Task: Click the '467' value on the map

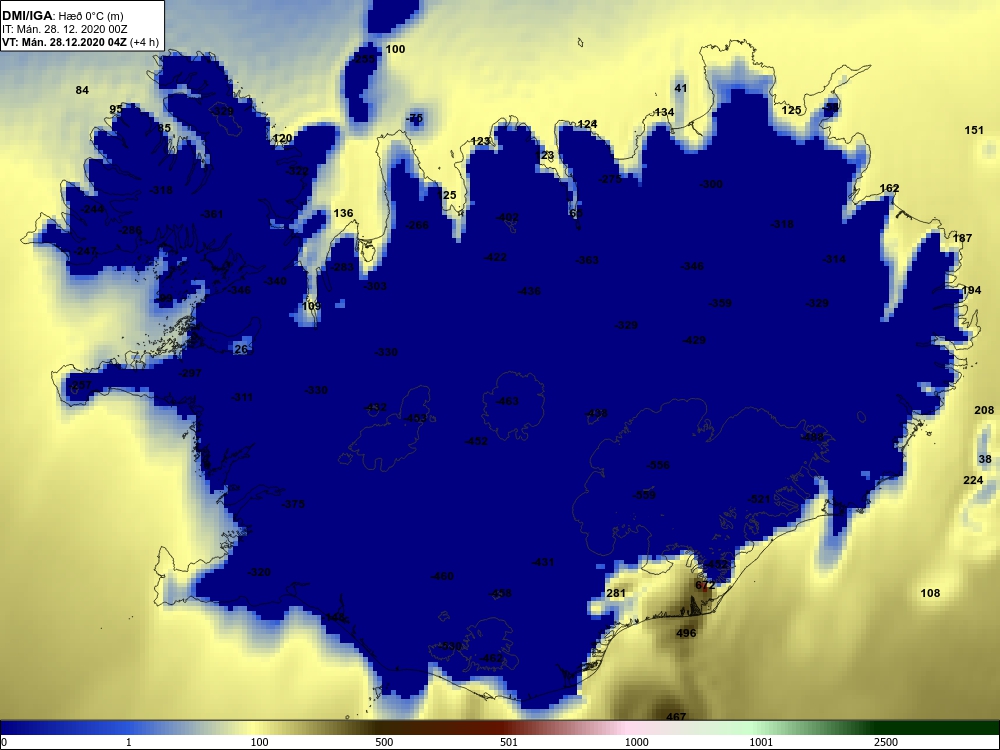Action: [675, 717]
